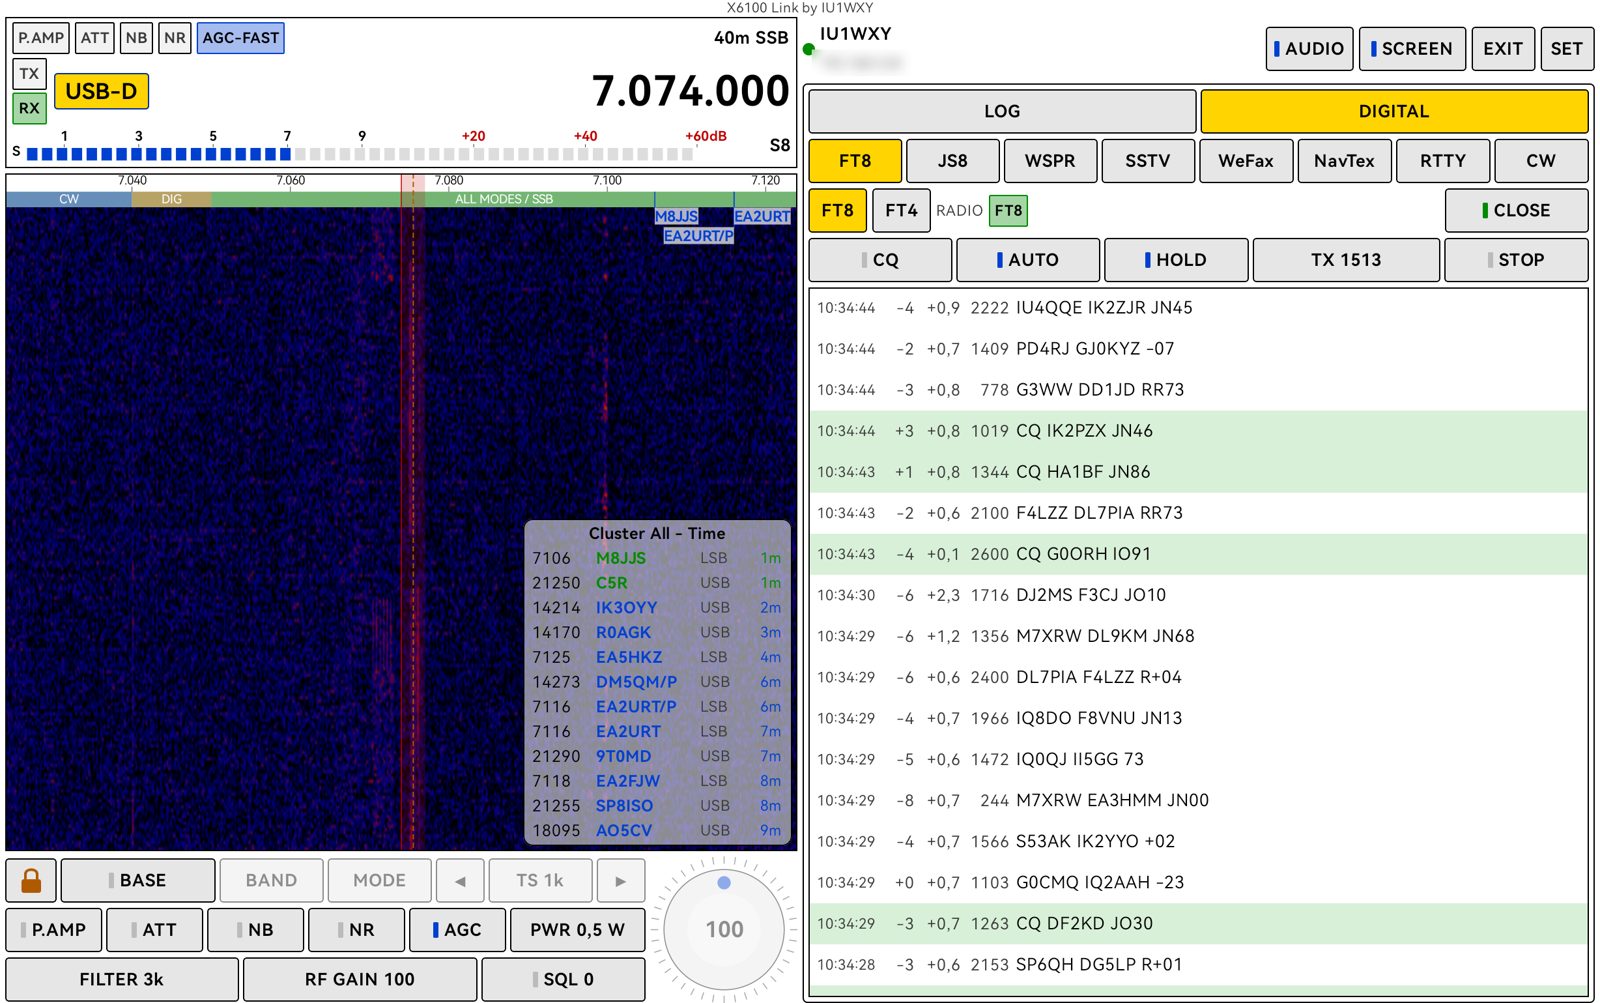Select the WSPR mode tab

1050,161
